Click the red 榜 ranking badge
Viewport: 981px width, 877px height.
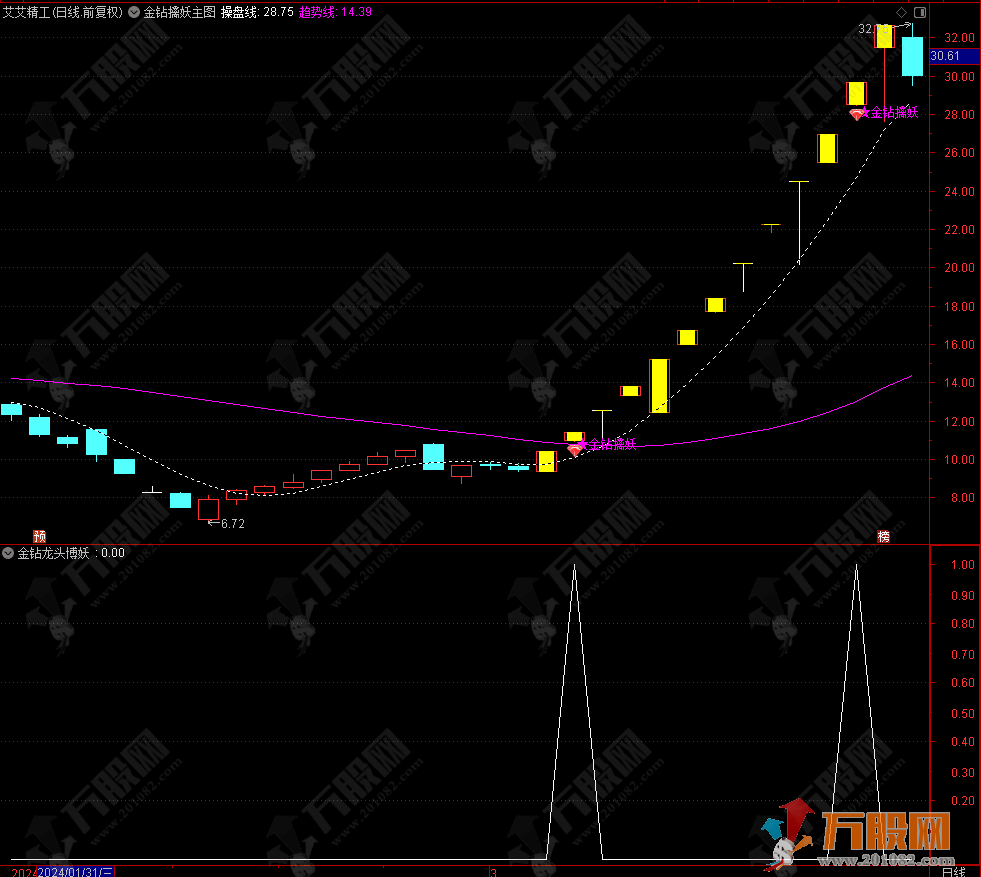(x=883, y=536)
